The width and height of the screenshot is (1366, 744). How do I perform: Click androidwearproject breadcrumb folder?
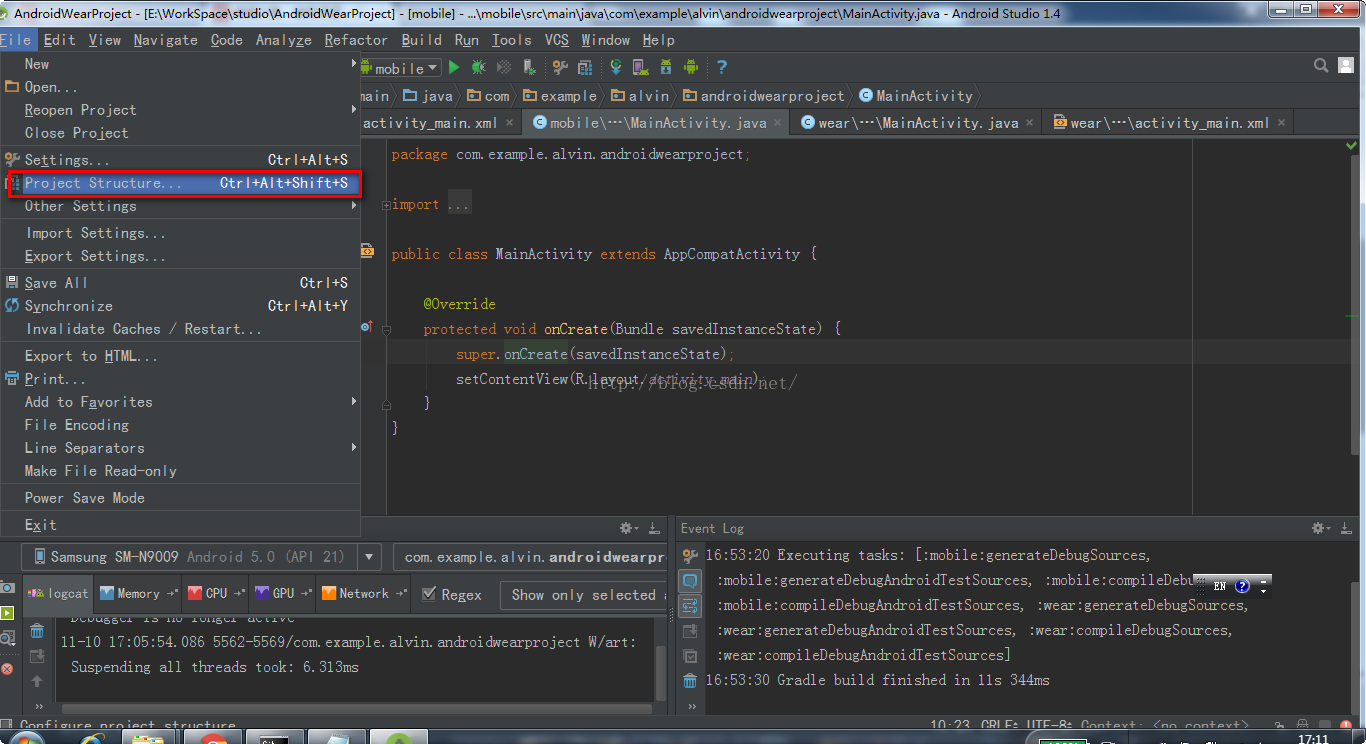click(764, 96)
